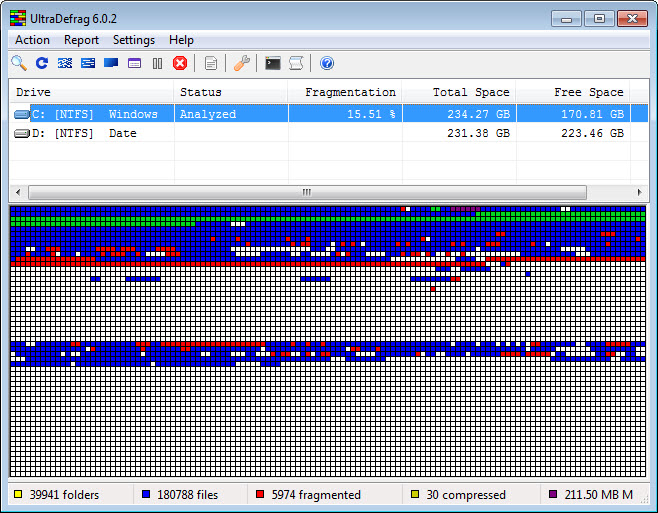The height and width of the screenshot is (513, 658).
Task: Click the 5974 fragmented status entry
Action: tap(316, 495)
